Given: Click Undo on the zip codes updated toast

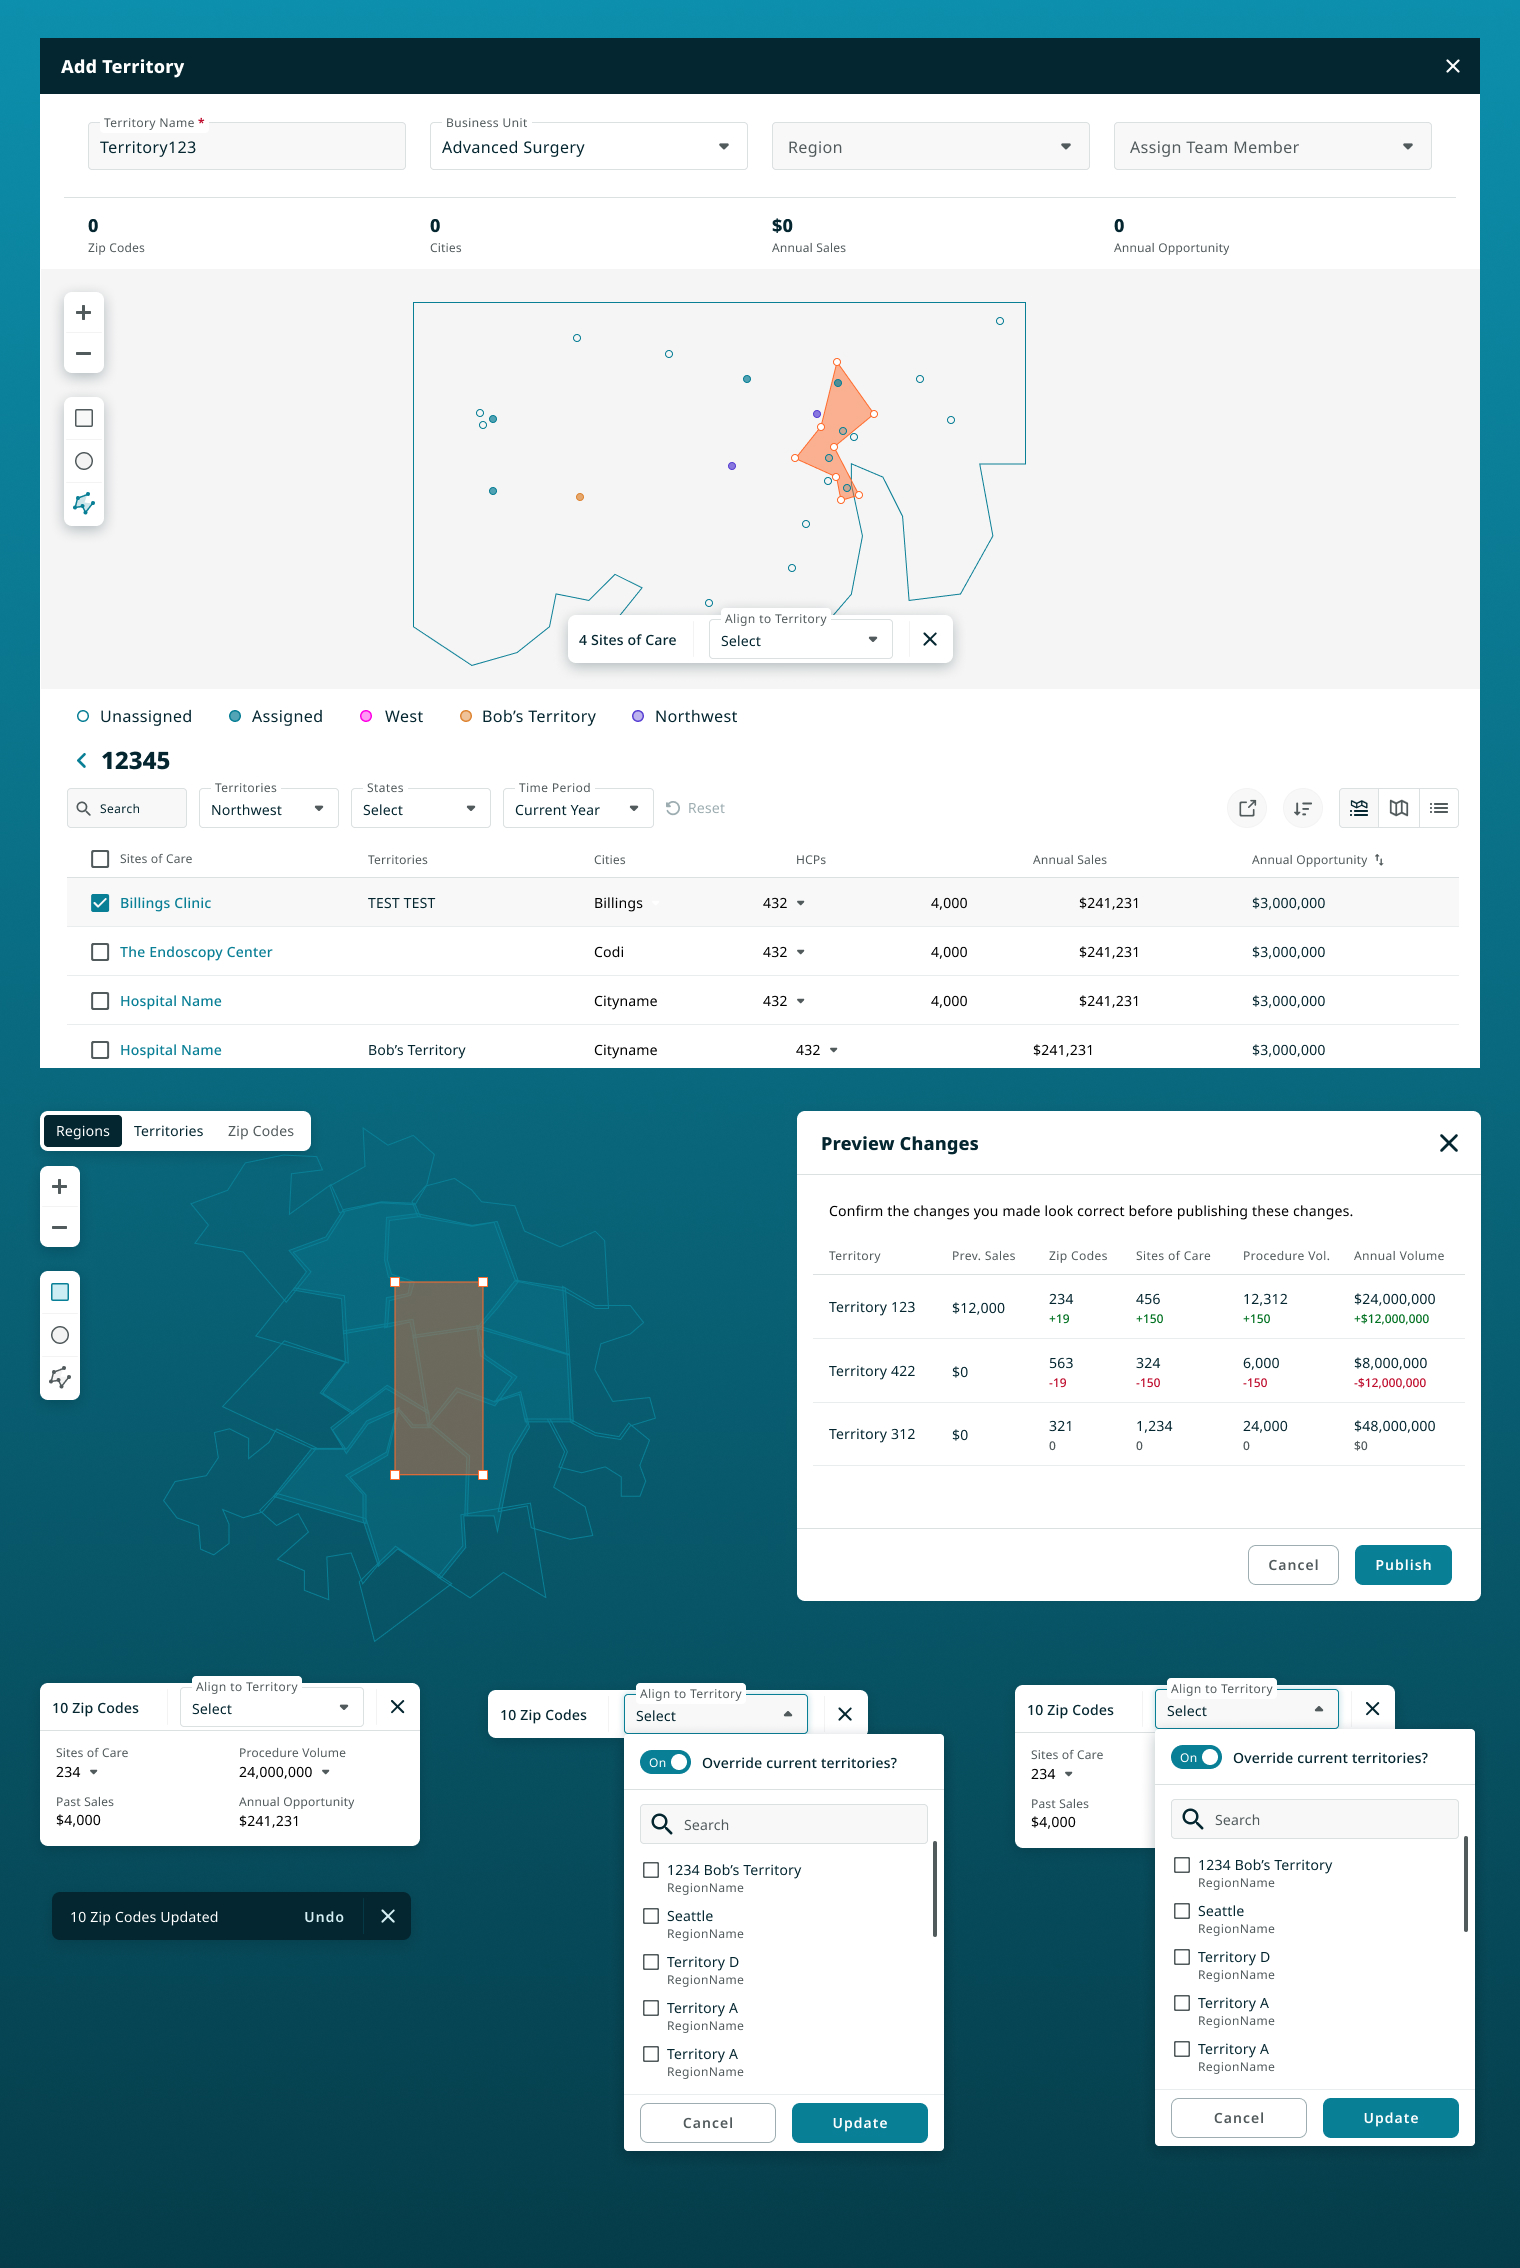Looking at the screenshot, I should click(x=324, y=1917).
